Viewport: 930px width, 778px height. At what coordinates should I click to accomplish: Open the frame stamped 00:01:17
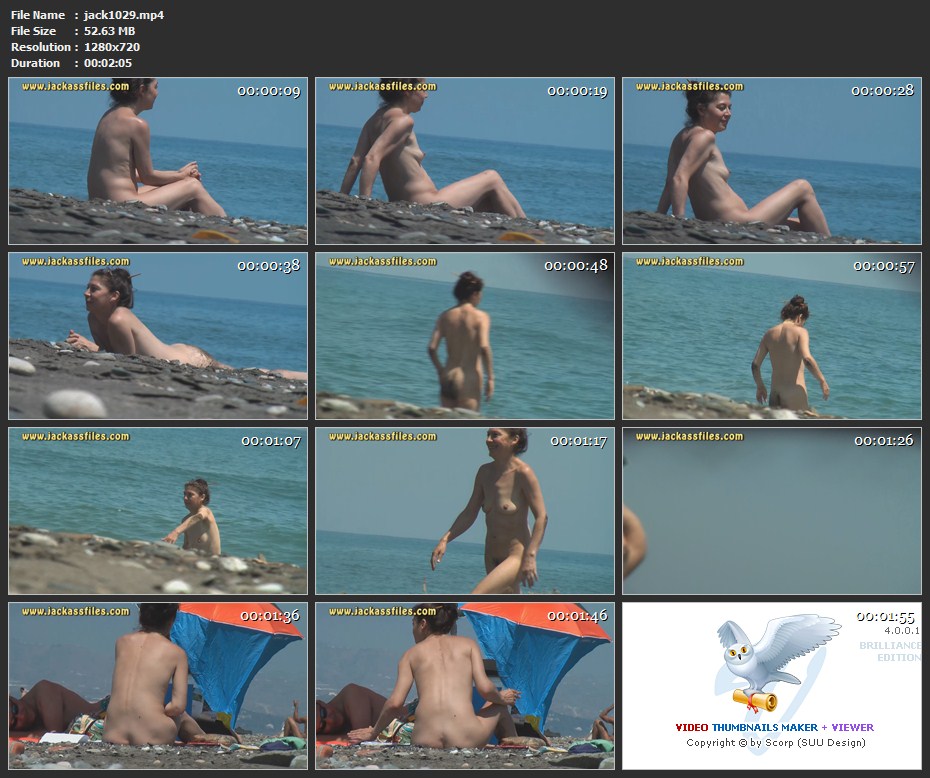[x=465, y=511]
